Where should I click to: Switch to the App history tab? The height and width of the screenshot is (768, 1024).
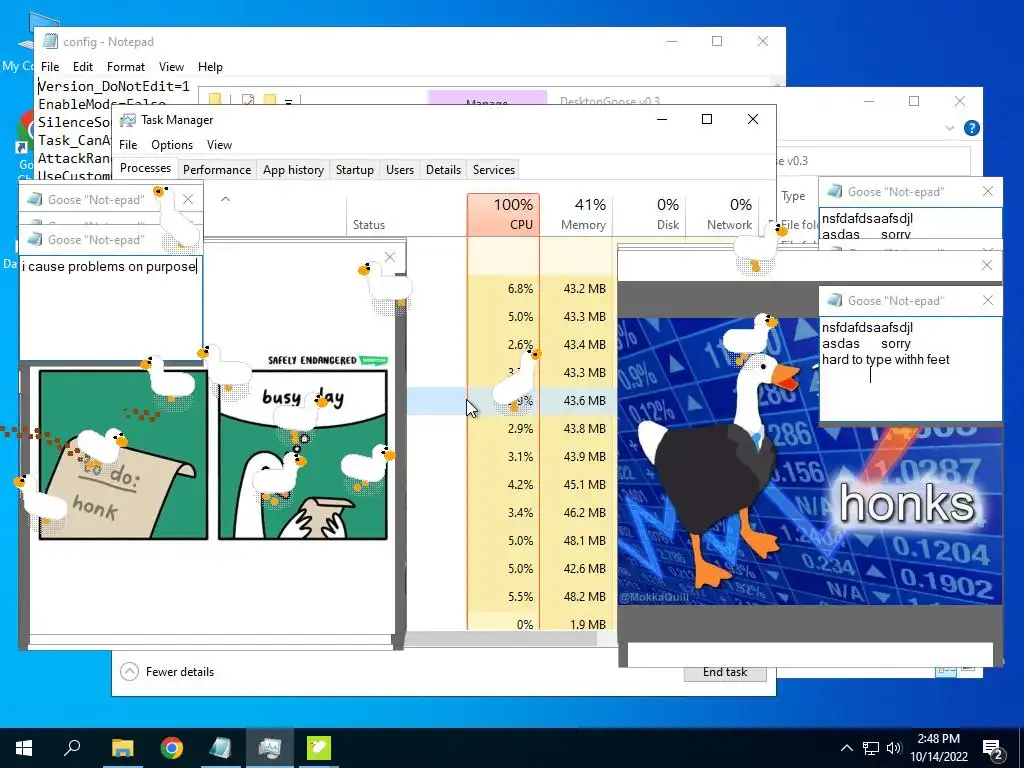point(293,170)
